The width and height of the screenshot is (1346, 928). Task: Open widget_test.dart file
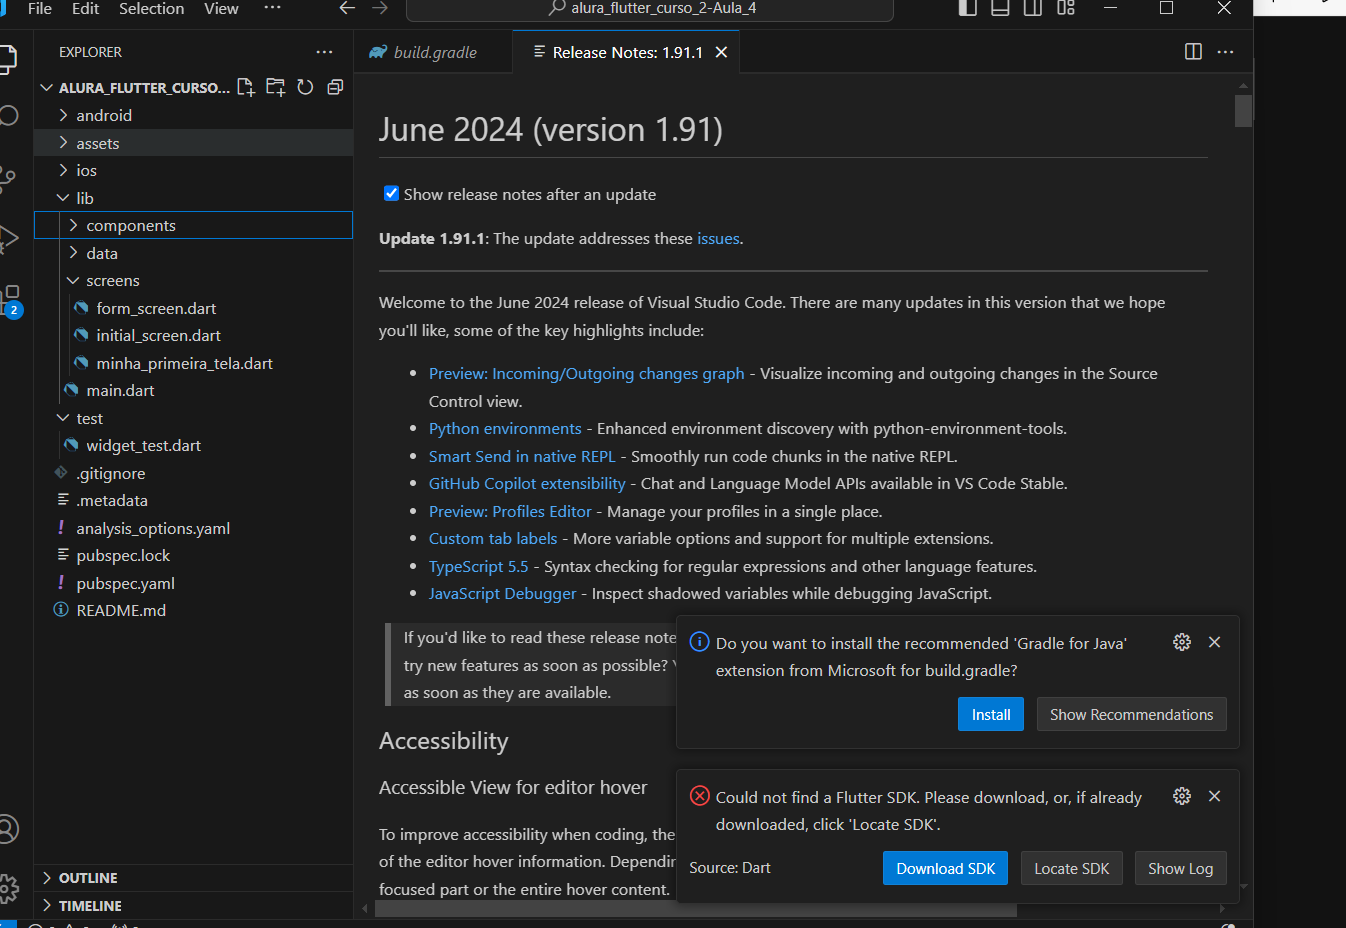193,445
